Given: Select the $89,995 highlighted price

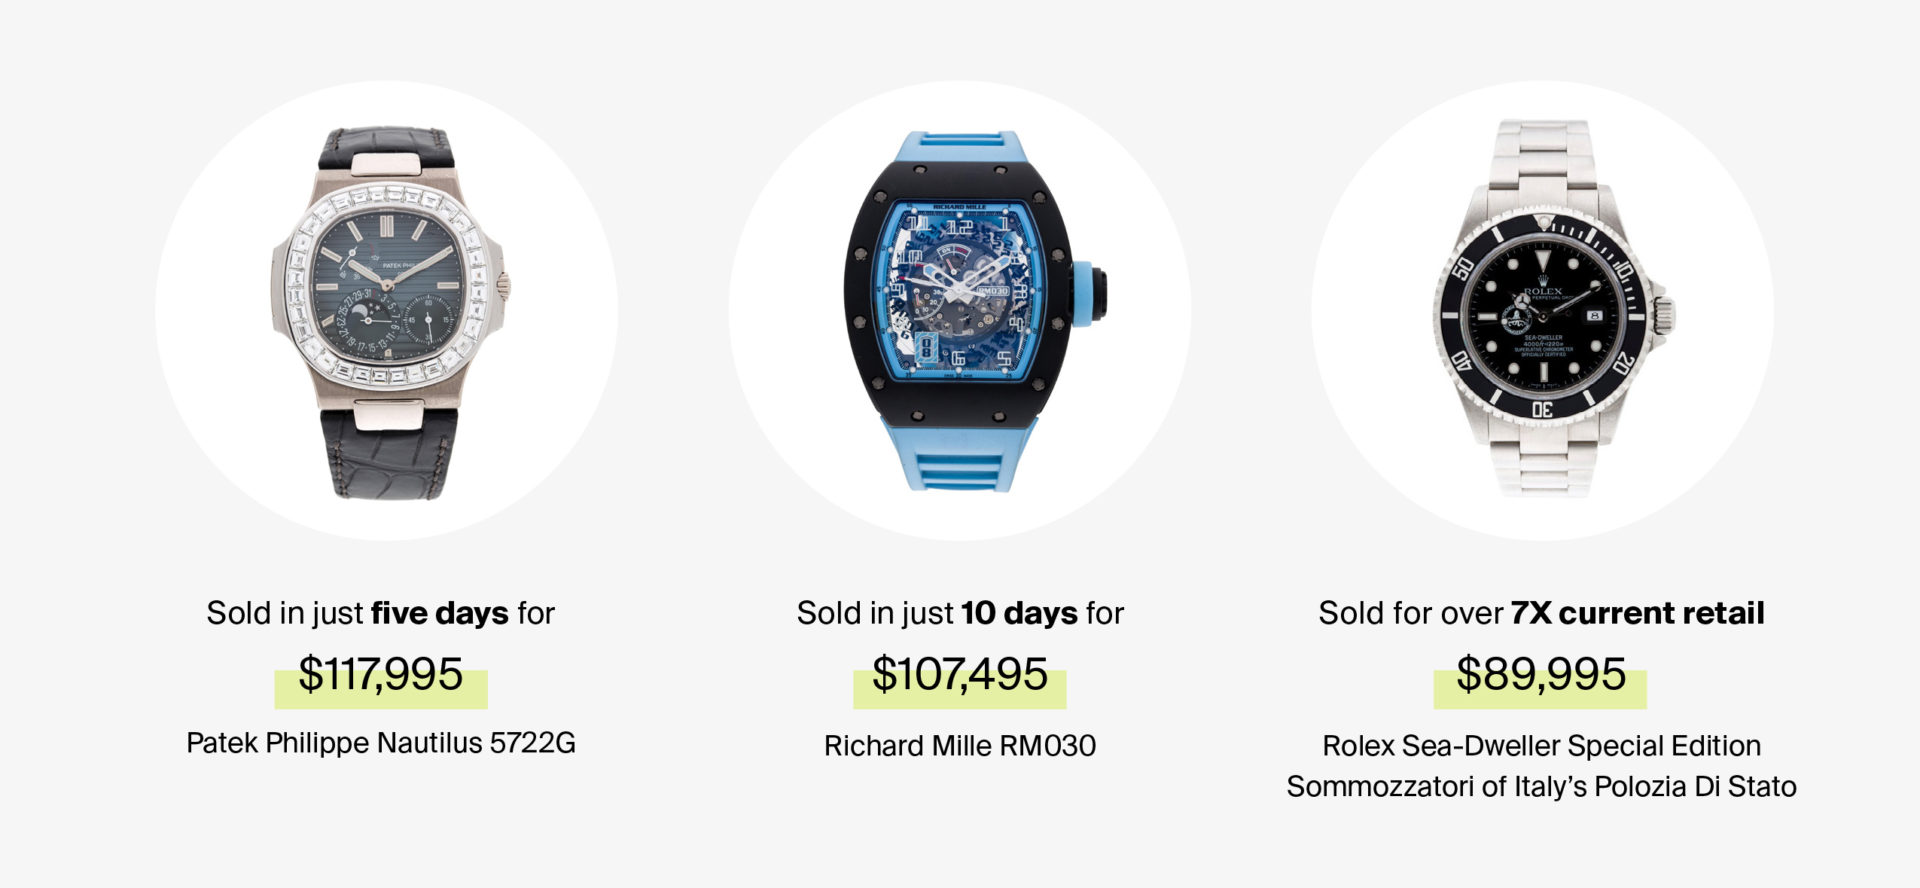Looking at the screenshot, I should [x=1541, y=675].
